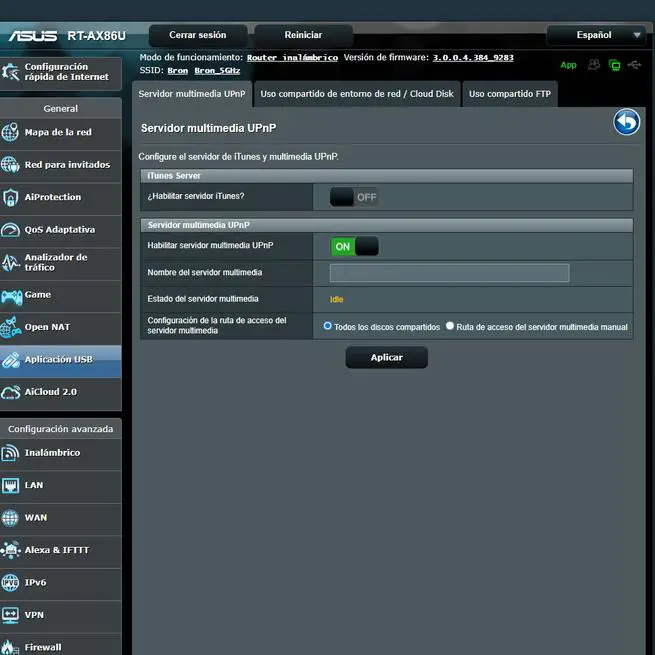Open the AiCloud 2.0 menu item
This screenshot has height=655, width=655.
click(61, 392)
